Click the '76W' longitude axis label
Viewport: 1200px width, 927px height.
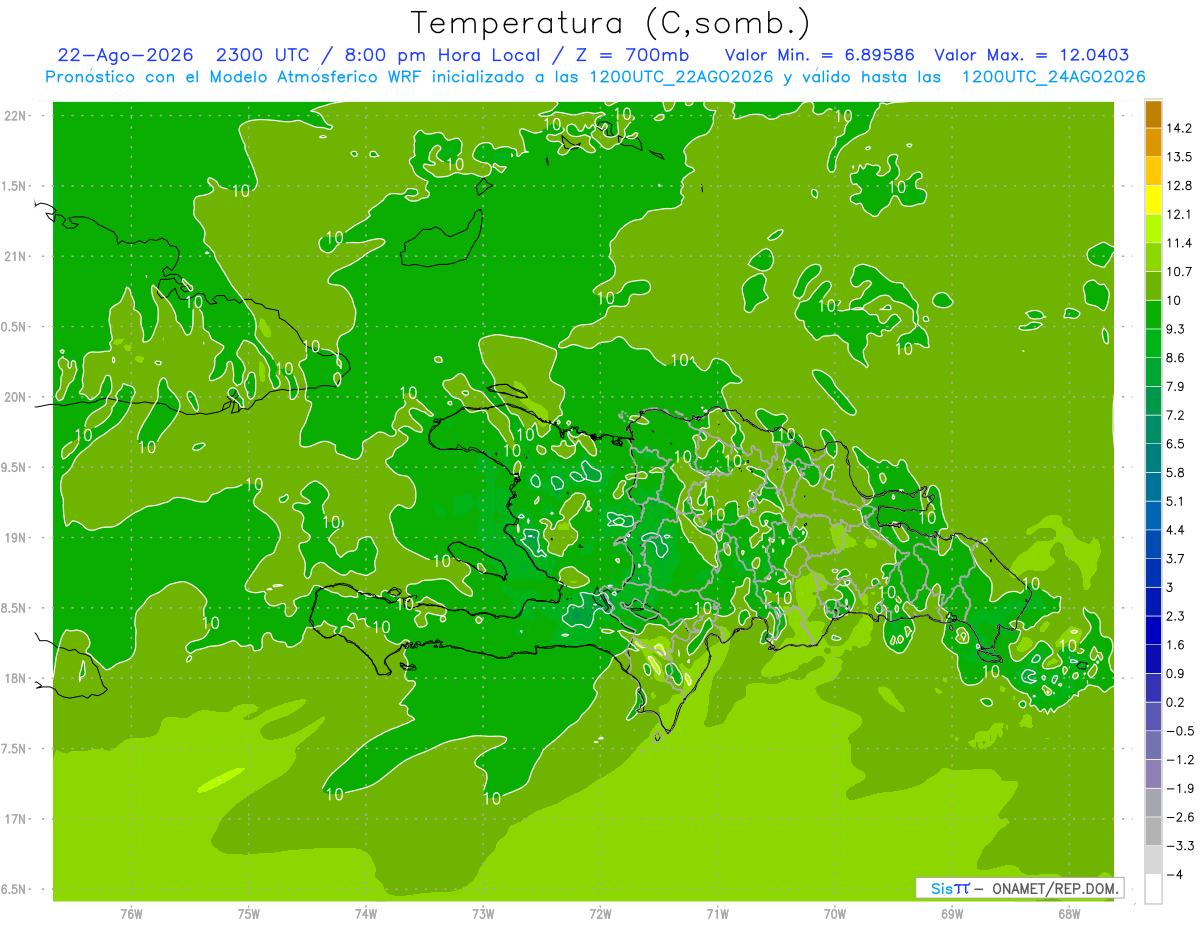click(131, 913)
